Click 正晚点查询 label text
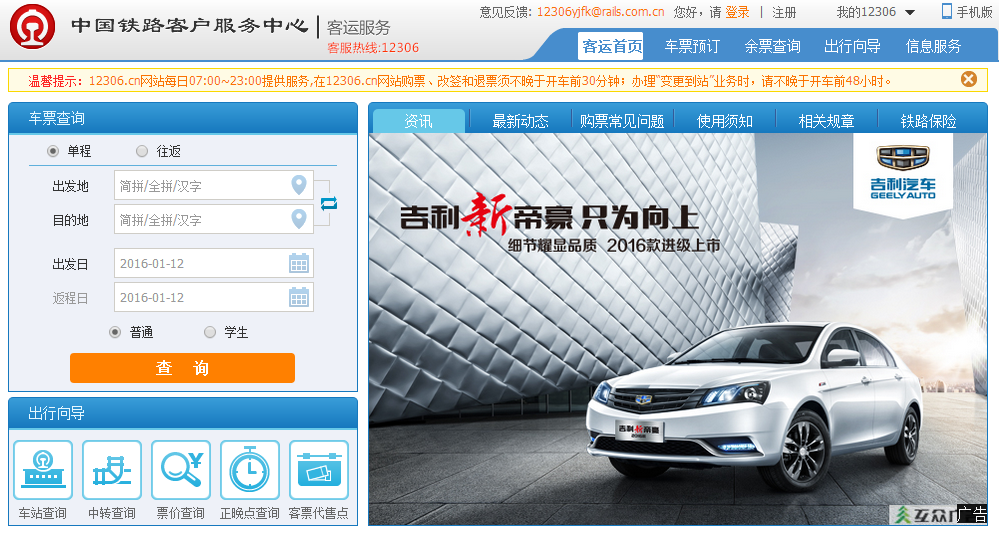 pos(250,513)
